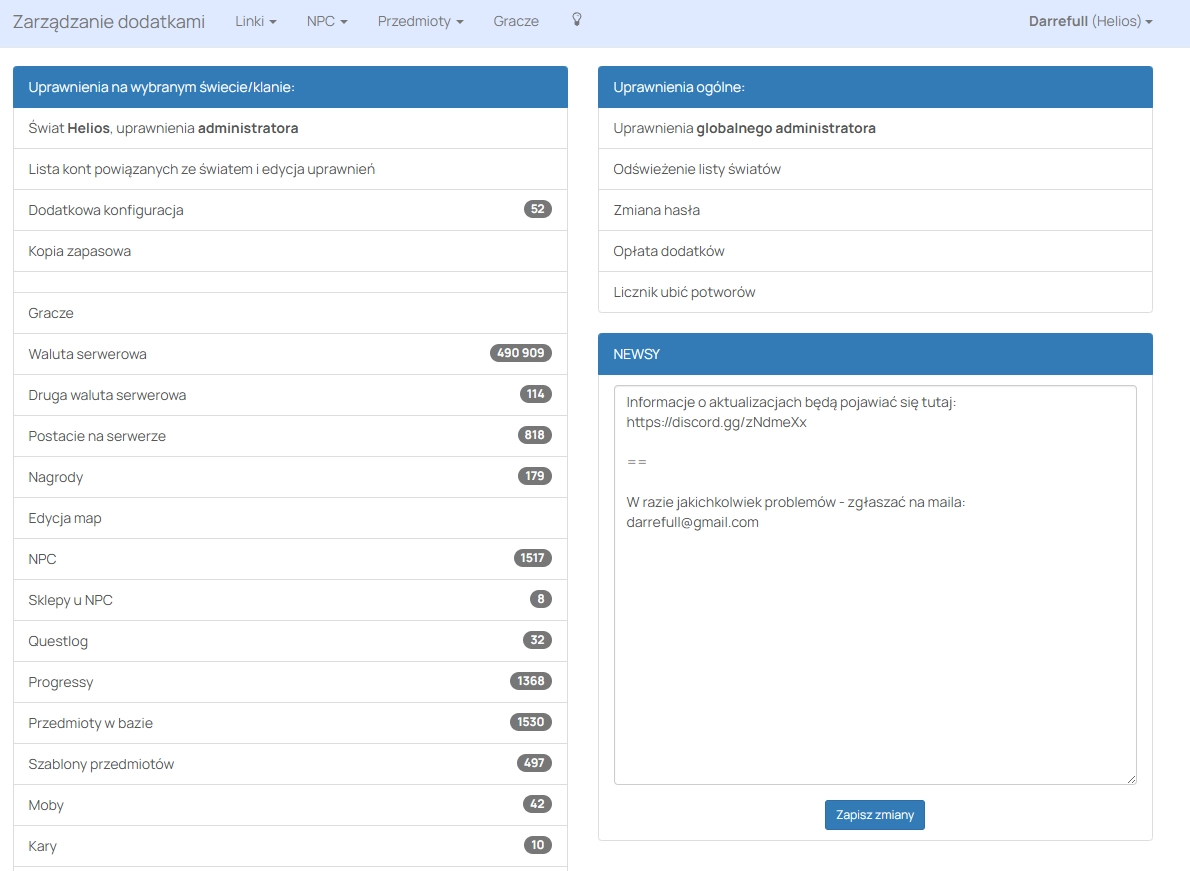Click the 1530 badge for Przedmioty w bazie
This screenshot has height=871, width=1190.
click(x=530, y=722)
